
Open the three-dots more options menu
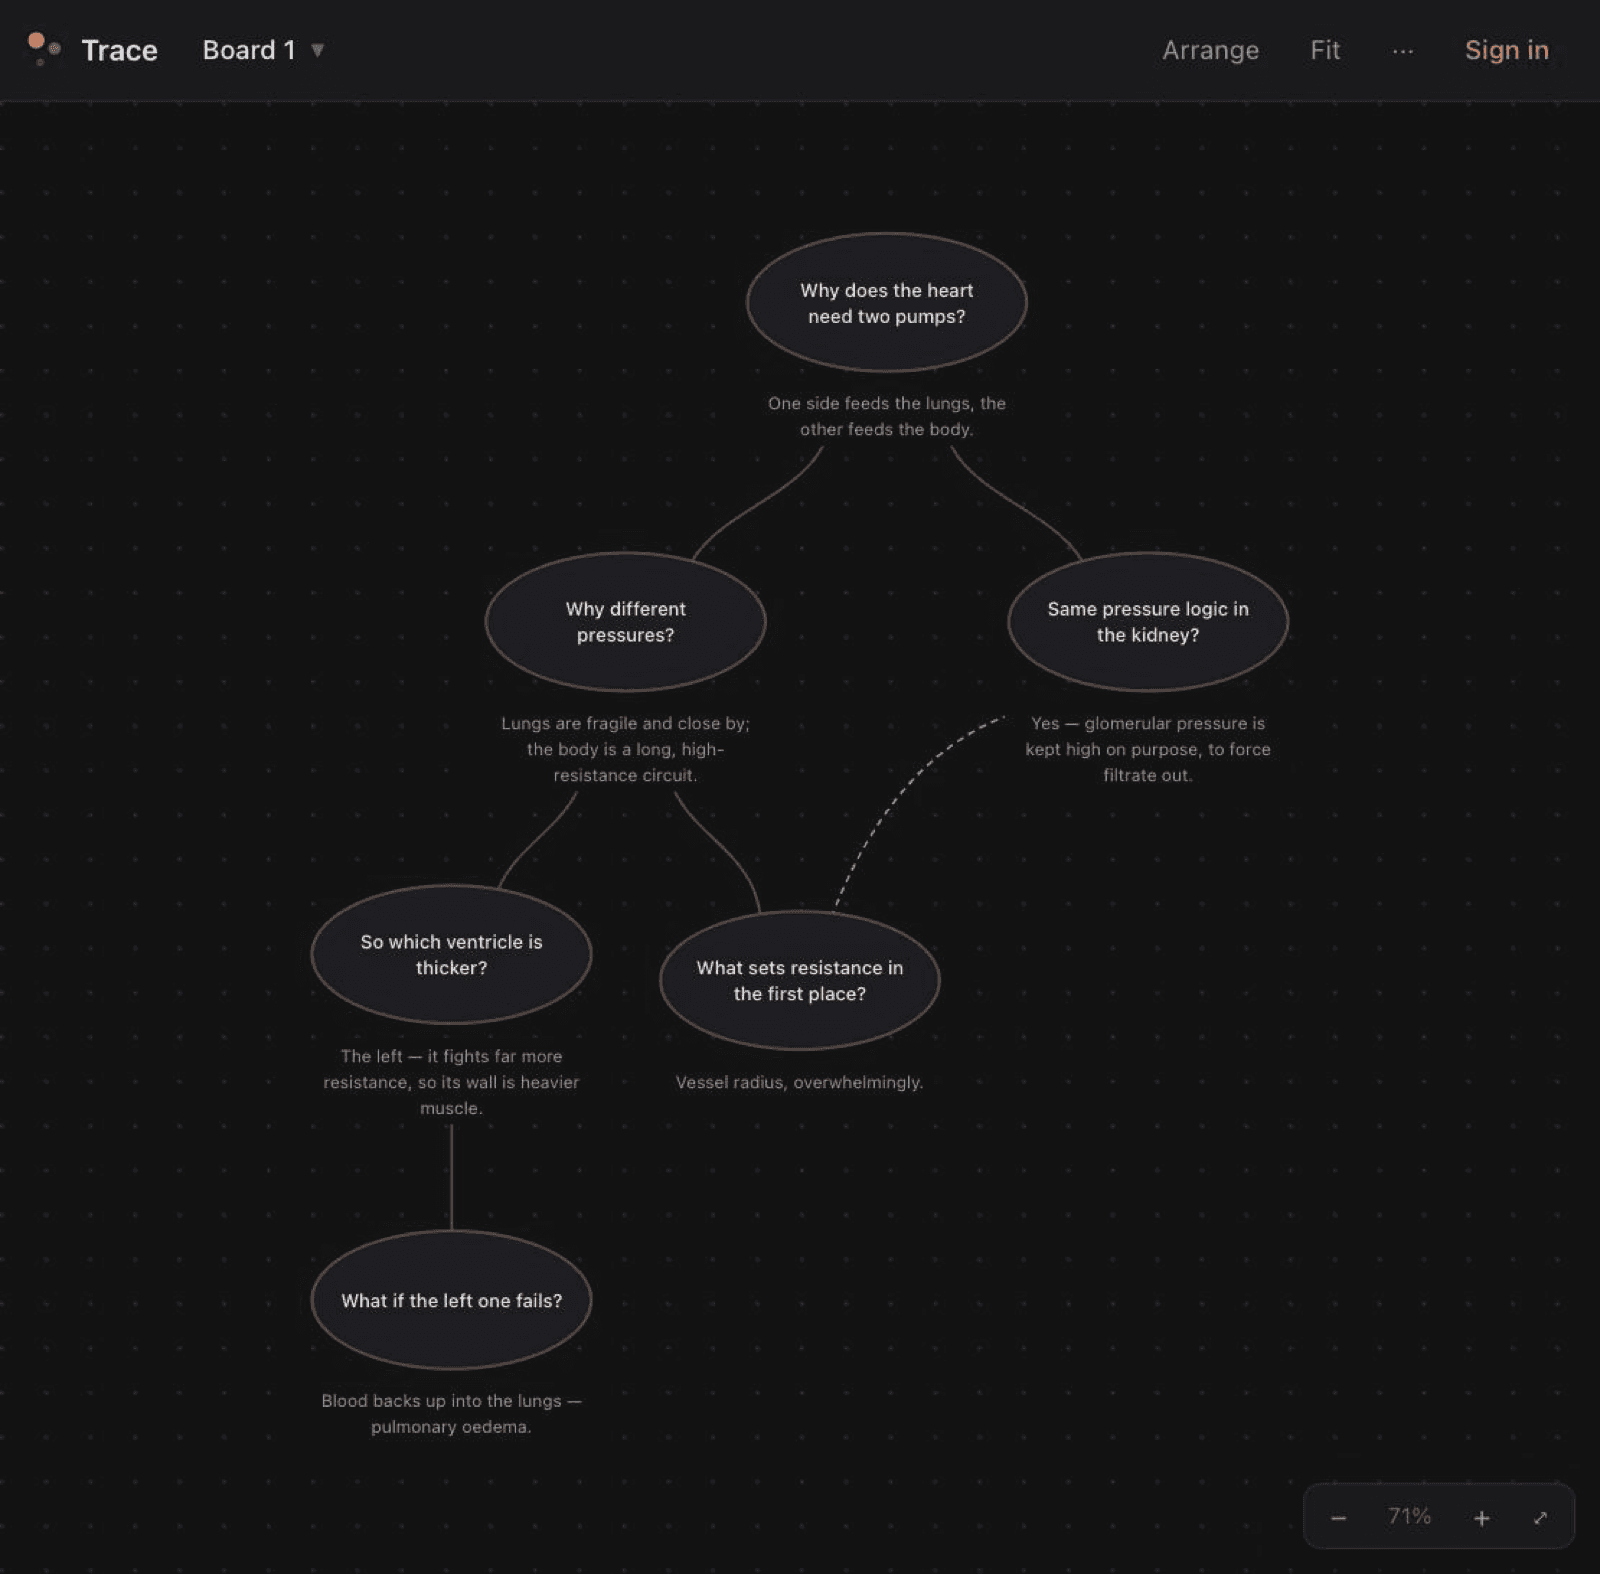coord(1403,51)
